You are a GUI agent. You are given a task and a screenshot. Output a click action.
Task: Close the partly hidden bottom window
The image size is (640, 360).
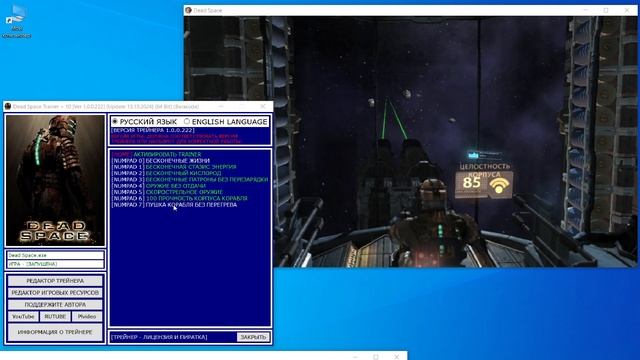pyautogui.click(x=397, y=357)
